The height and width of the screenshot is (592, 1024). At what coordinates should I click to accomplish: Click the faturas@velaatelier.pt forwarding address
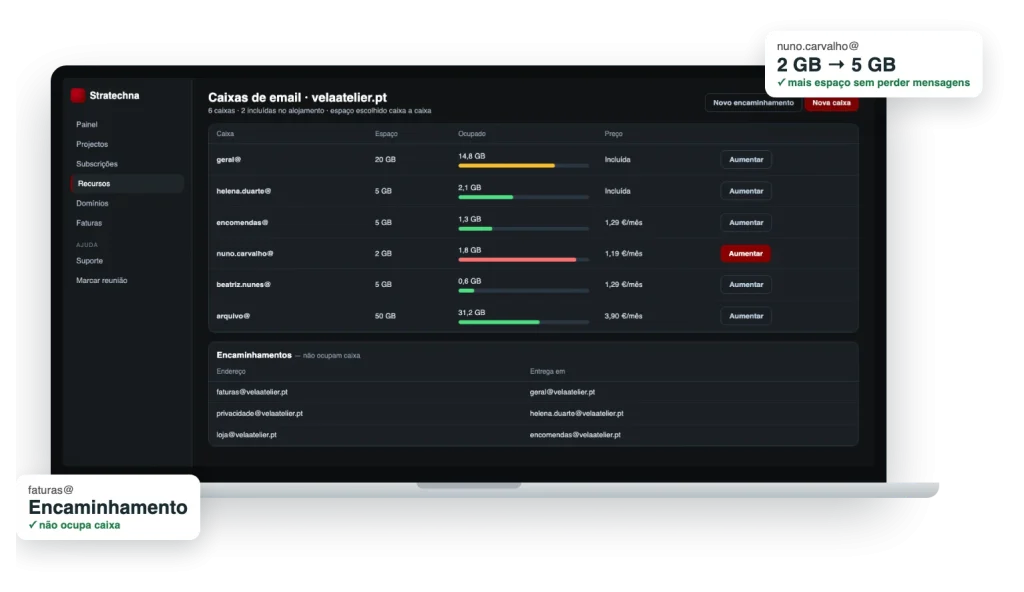click(x=252, y=392)
